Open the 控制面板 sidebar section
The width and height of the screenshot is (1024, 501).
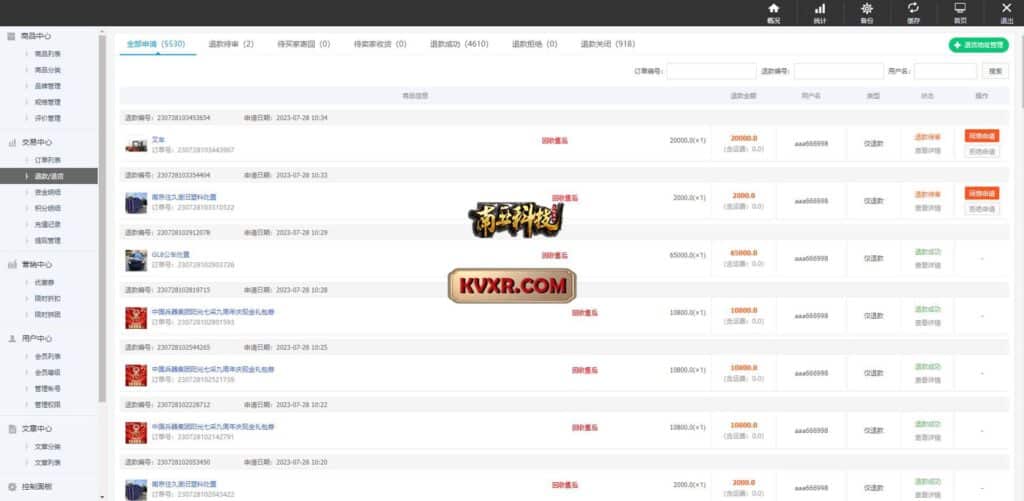pos(37,487)
